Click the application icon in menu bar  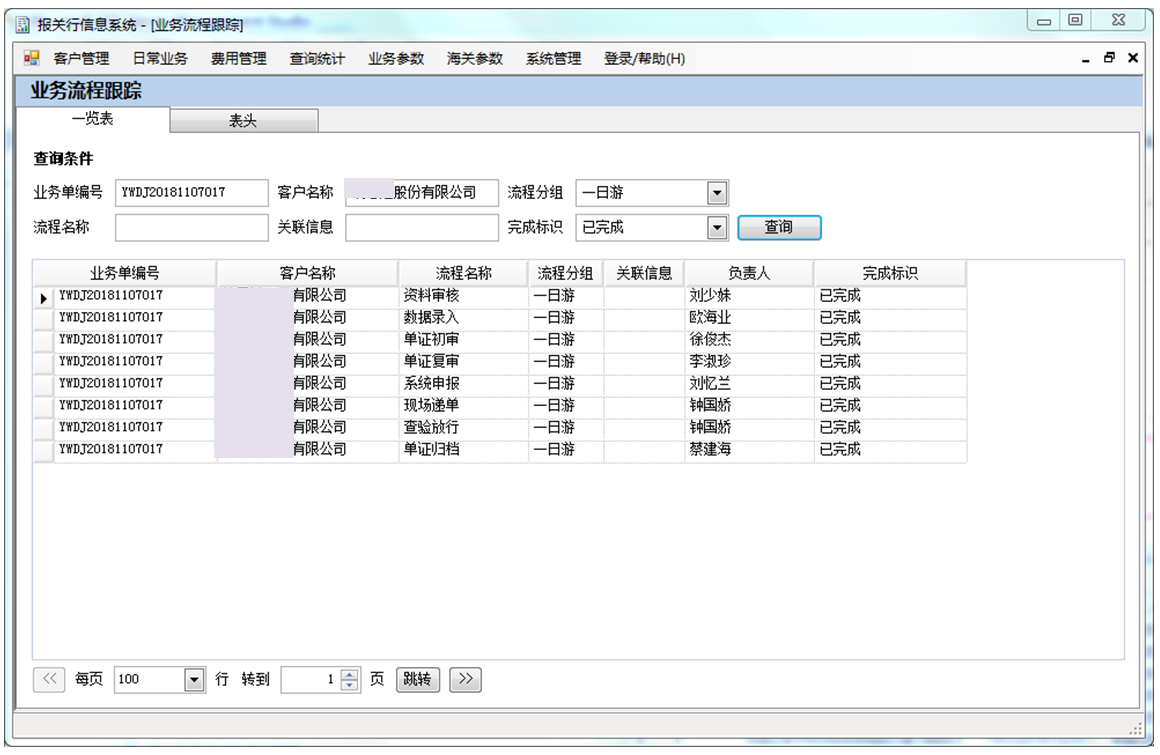[x=31, y=59]
